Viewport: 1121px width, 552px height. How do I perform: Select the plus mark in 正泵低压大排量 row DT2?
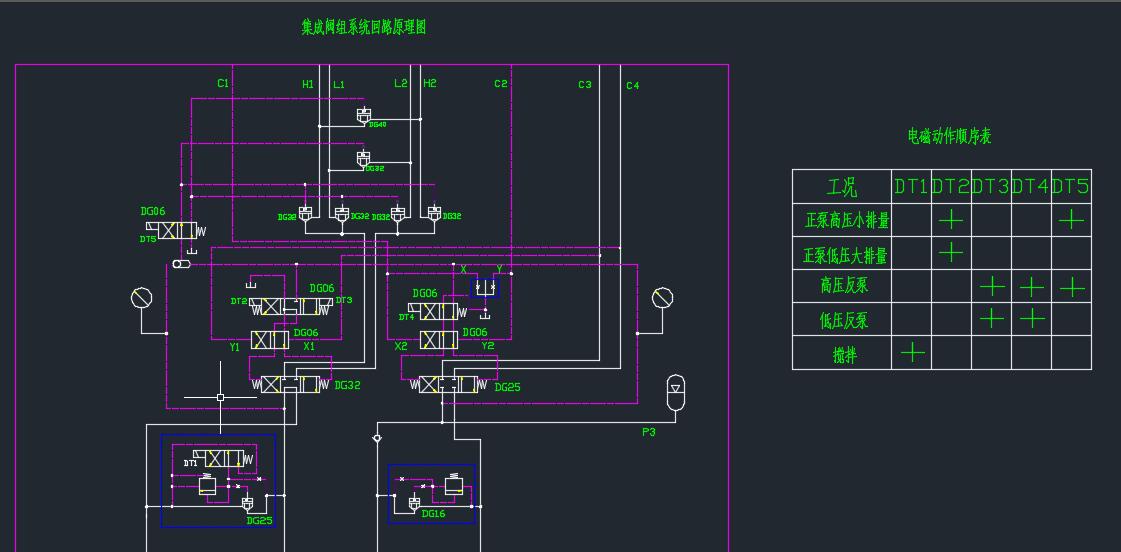pos(951,252)
